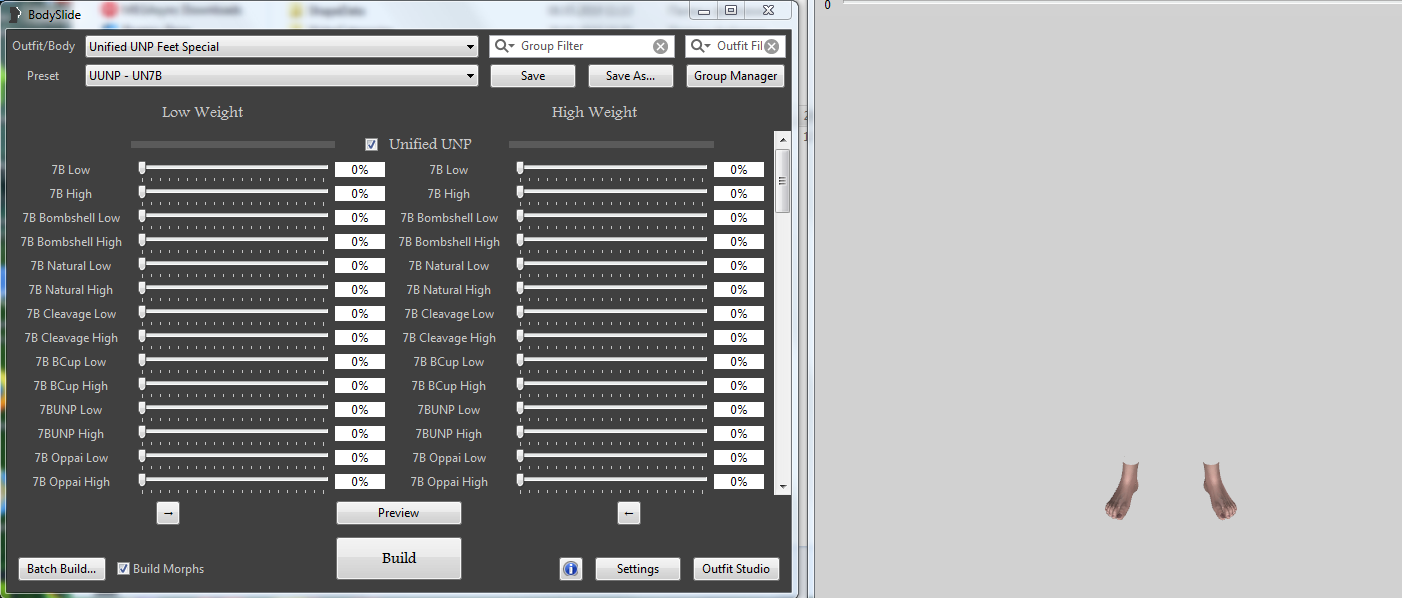Click left arrow copy-to-low-weight button
The image size is (1402, 598).
coord(628,513)
